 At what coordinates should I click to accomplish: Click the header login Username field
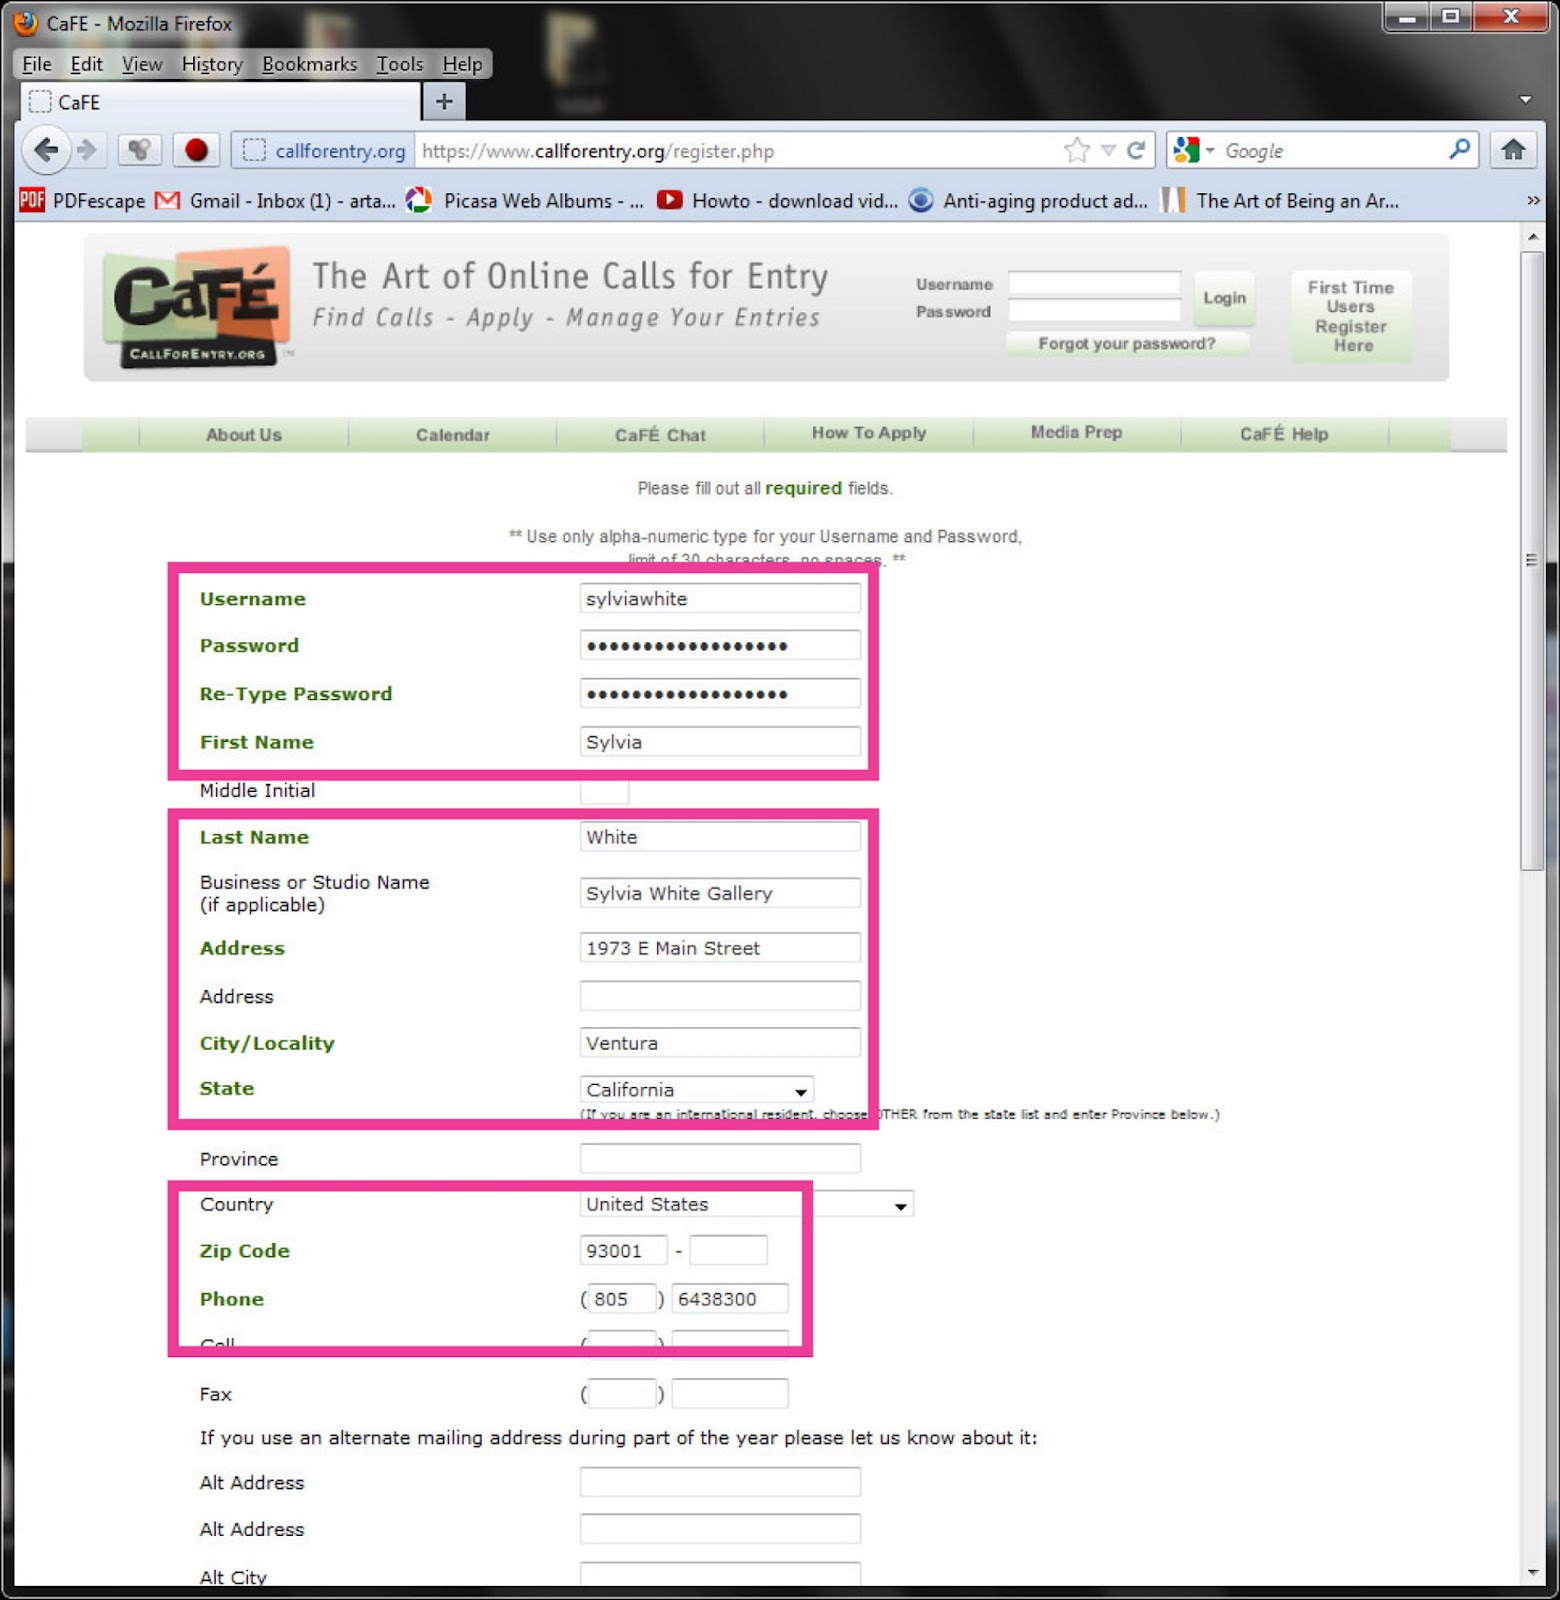[x=1094, y=284]
